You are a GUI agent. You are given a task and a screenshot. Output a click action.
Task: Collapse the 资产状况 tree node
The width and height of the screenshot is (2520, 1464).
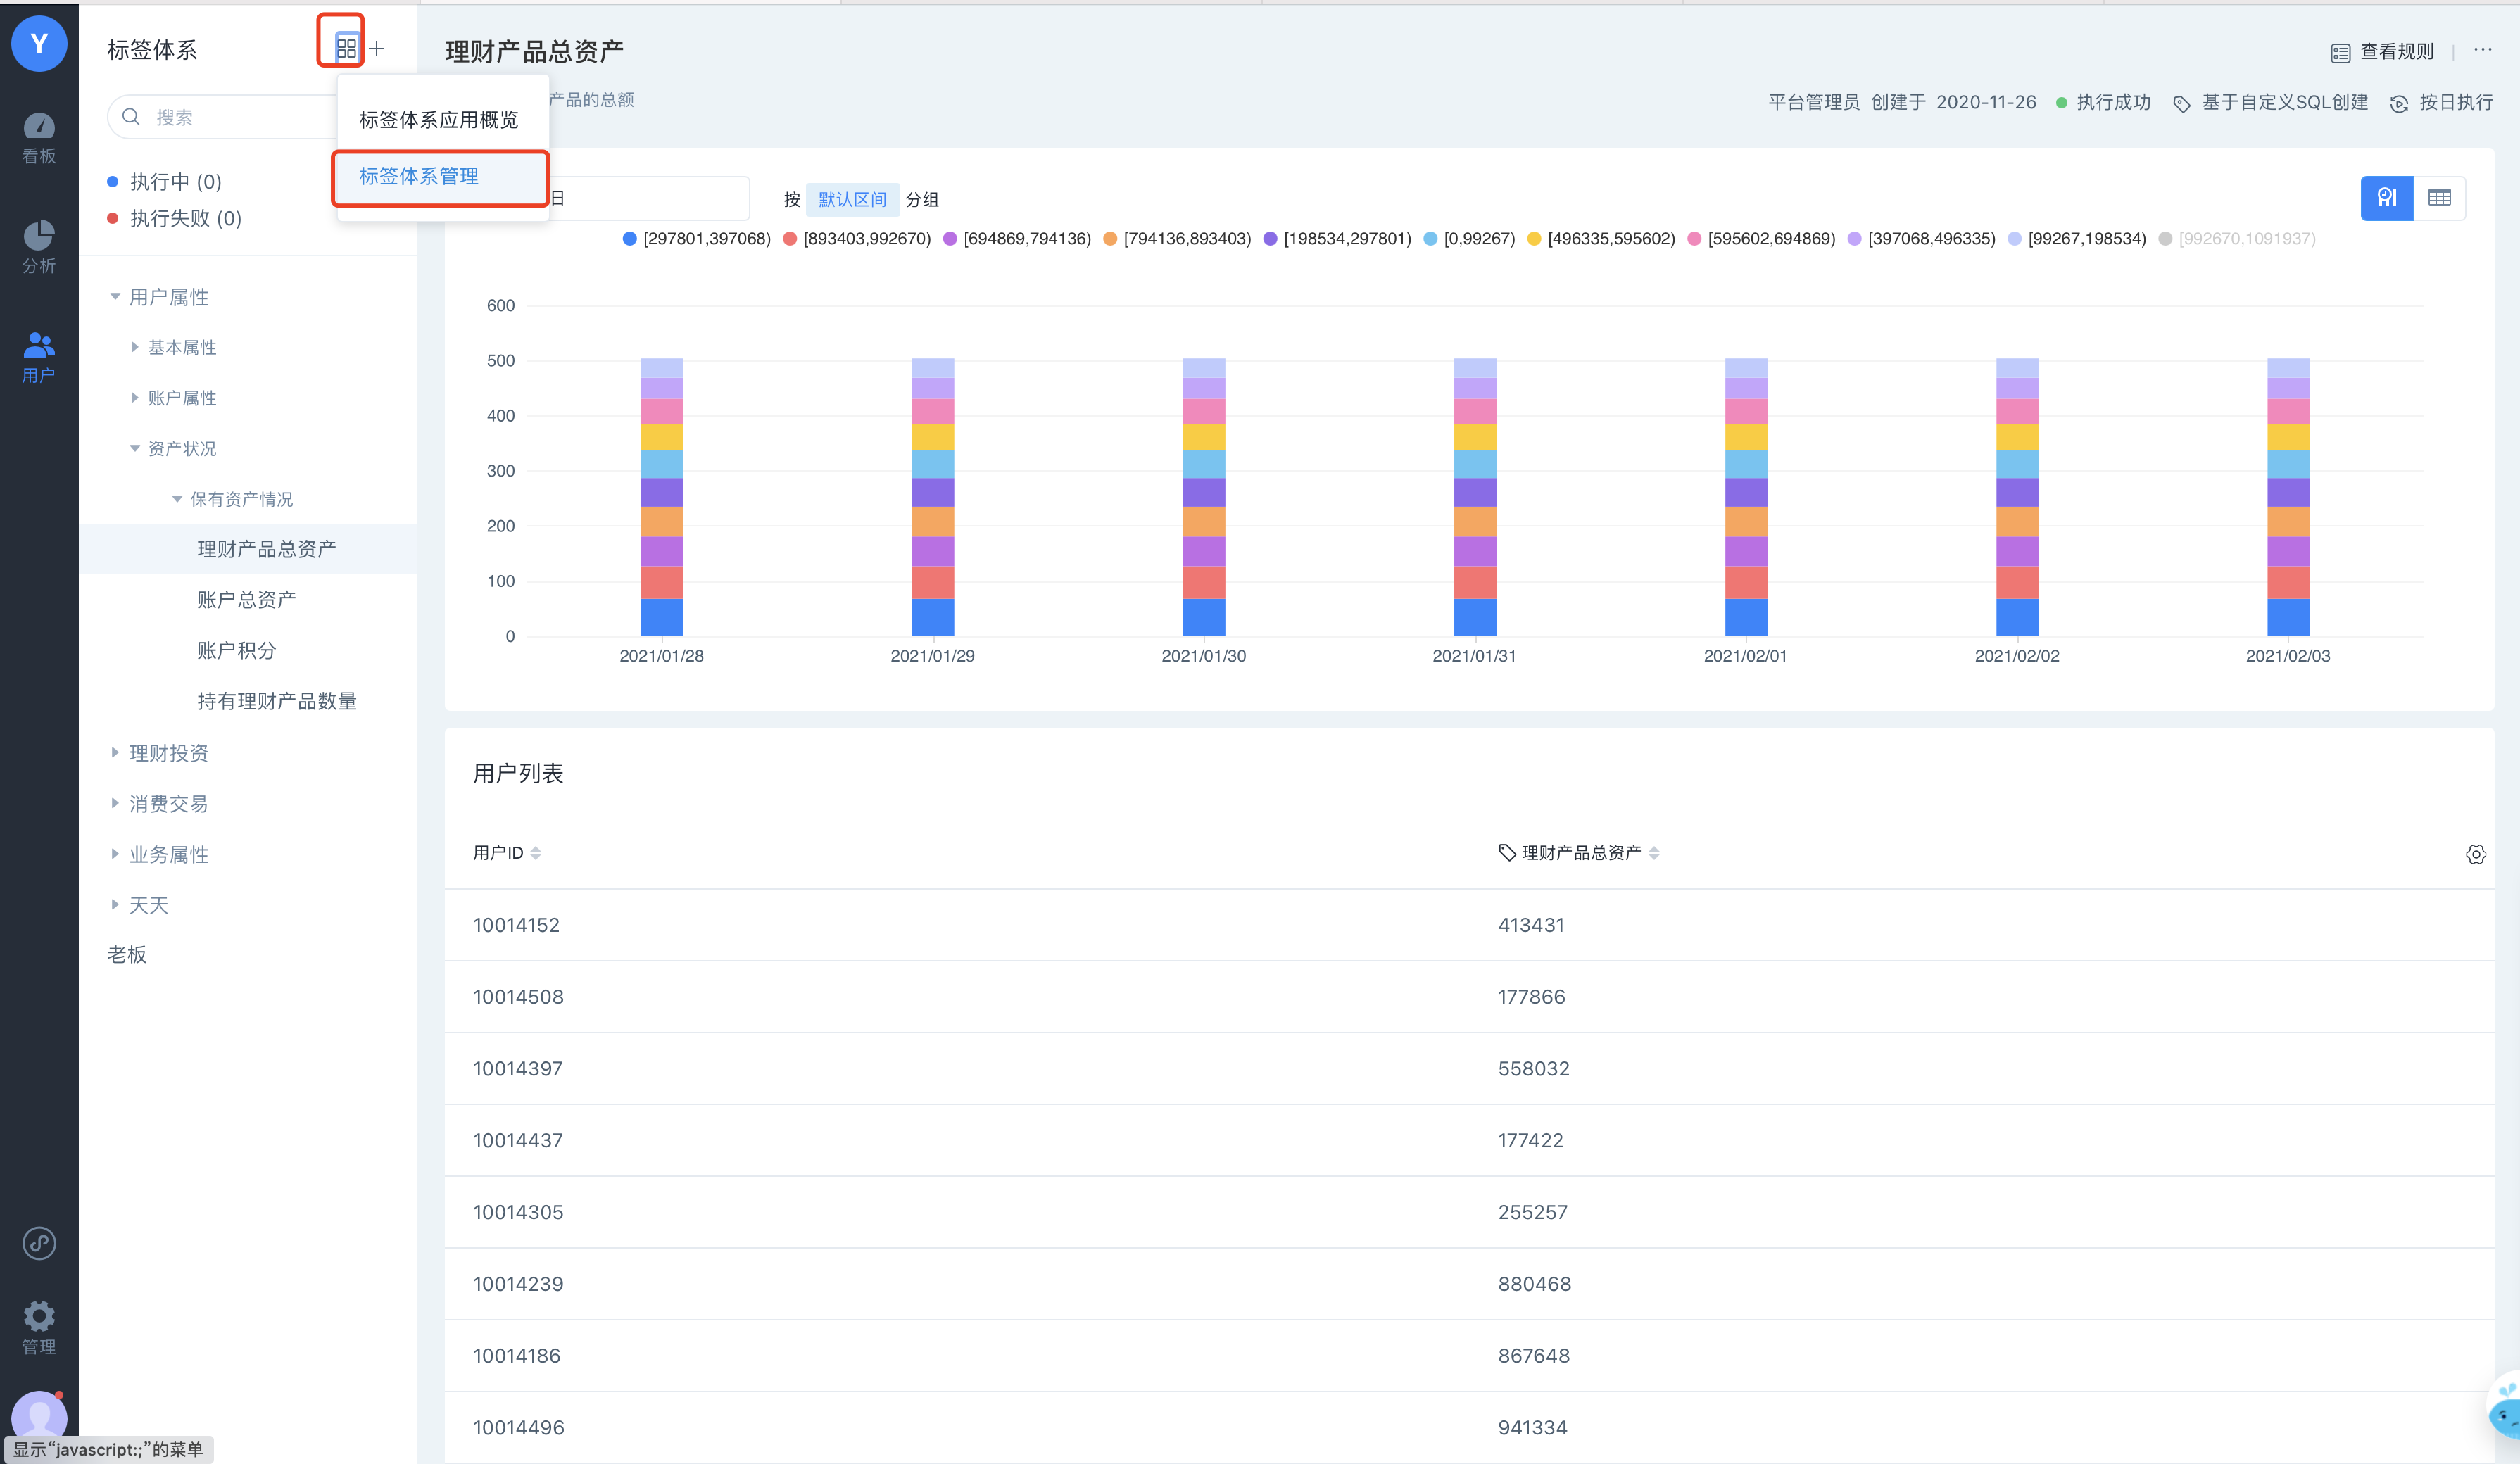pyautogui.click(x=134, y=448)
